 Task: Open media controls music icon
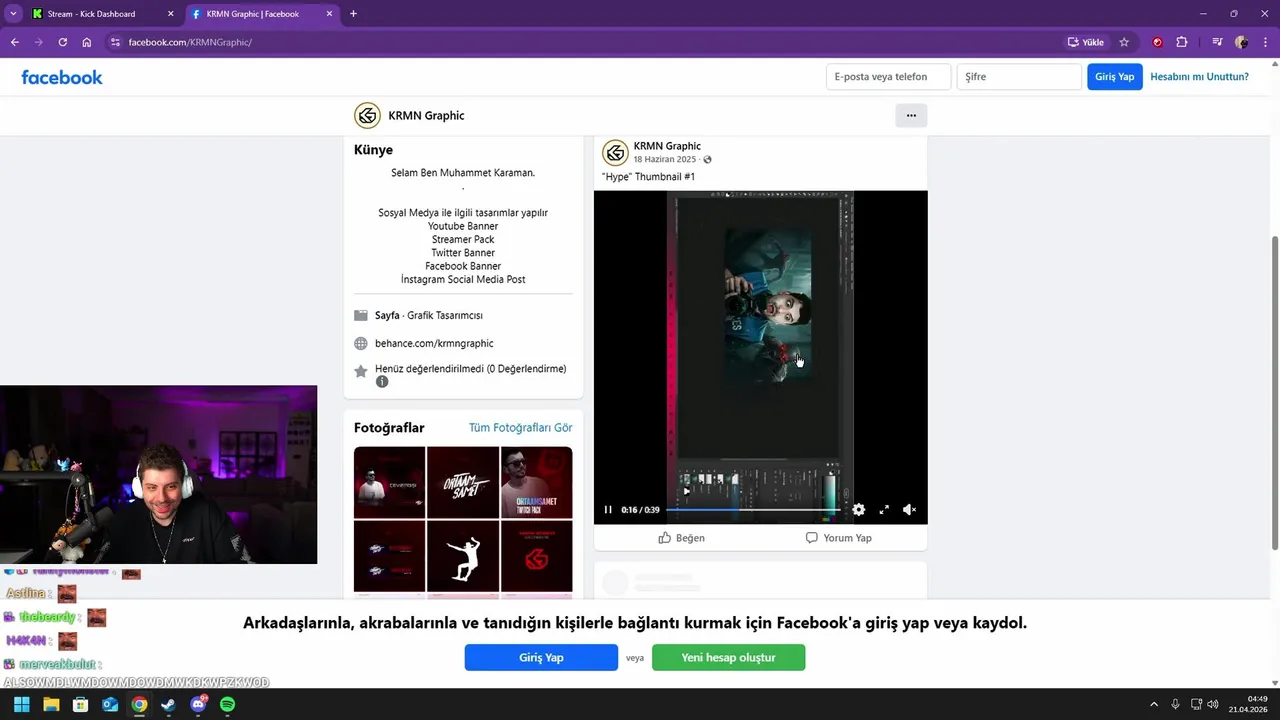click(1217, 42)
